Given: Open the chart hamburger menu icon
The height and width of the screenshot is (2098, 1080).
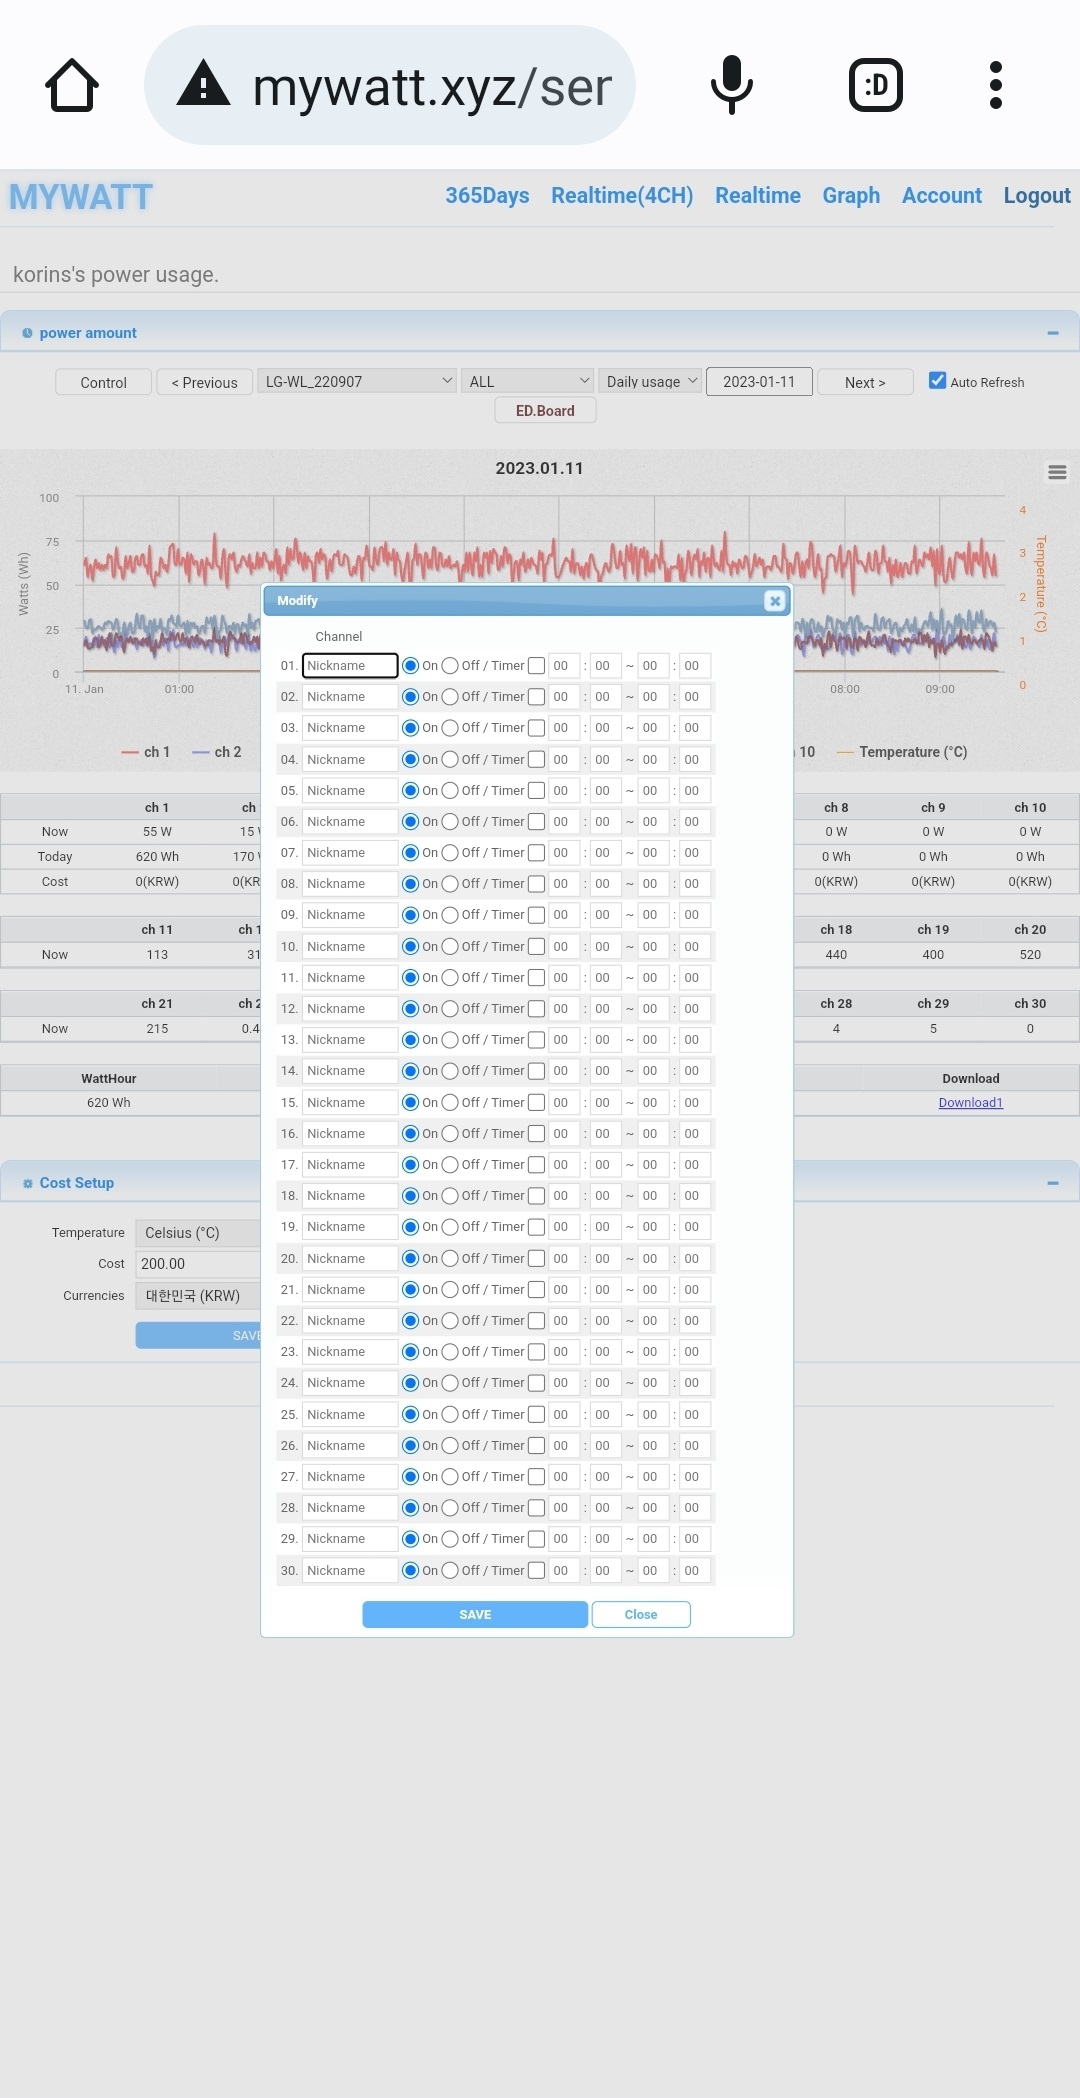Looking at the screenshot, I should point(1057,472).
